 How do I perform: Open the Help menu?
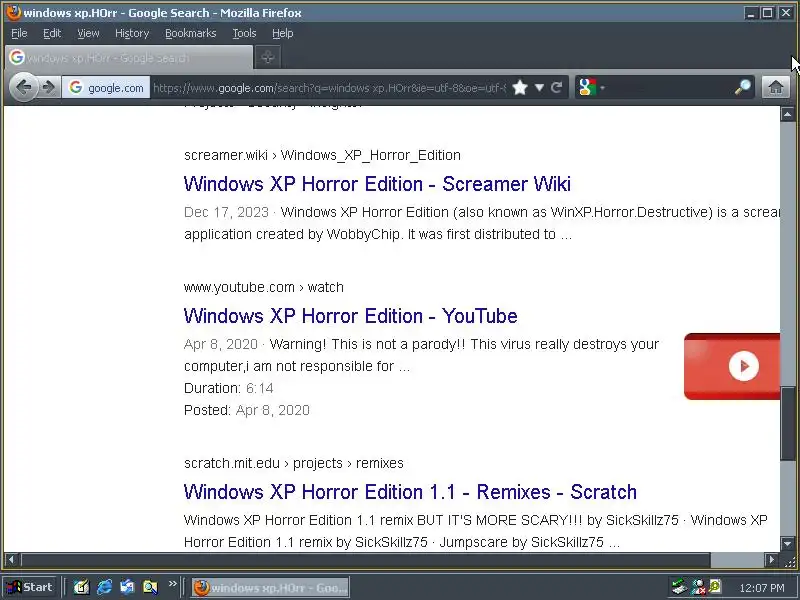pos(282,33)
